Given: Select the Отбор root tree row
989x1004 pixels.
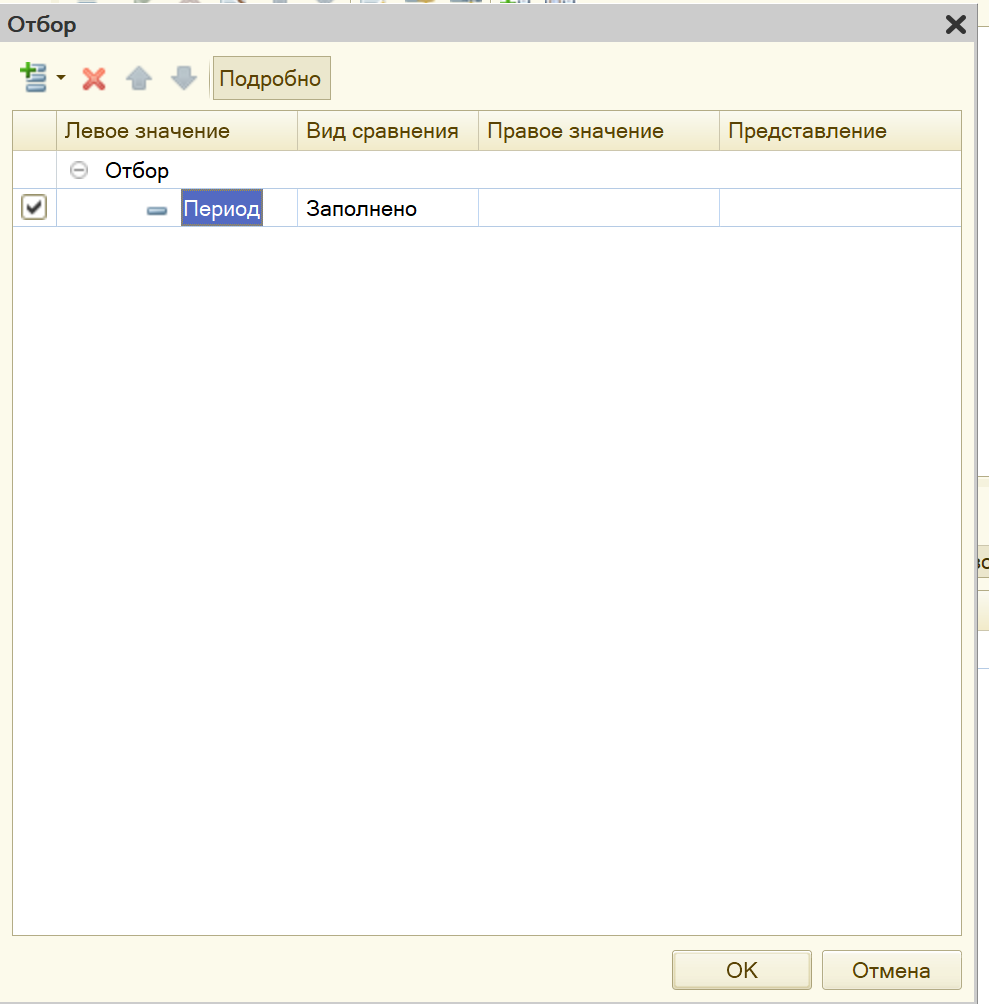Looking at the screenshot, I should [486, 170].
